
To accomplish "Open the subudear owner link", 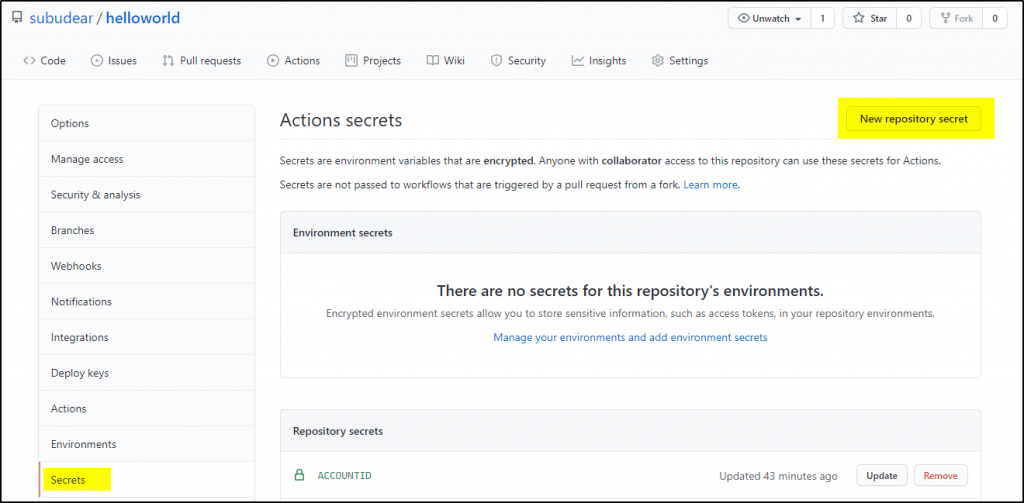I will click(x=63, y=18).
